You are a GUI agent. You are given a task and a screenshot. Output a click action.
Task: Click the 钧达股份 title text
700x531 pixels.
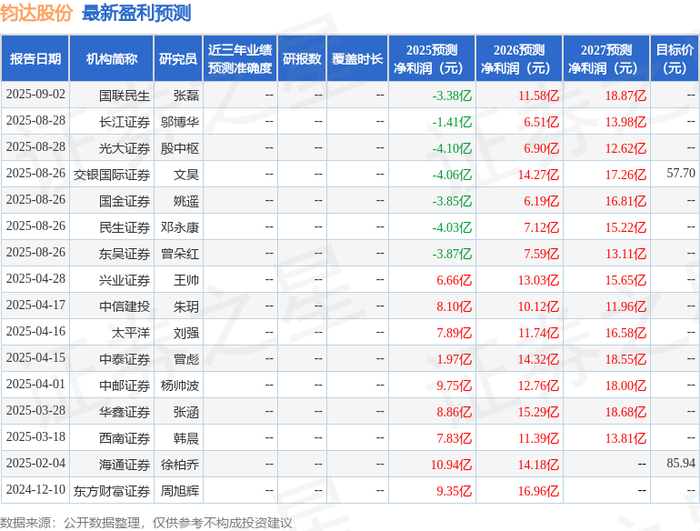[x=37, y=13]
